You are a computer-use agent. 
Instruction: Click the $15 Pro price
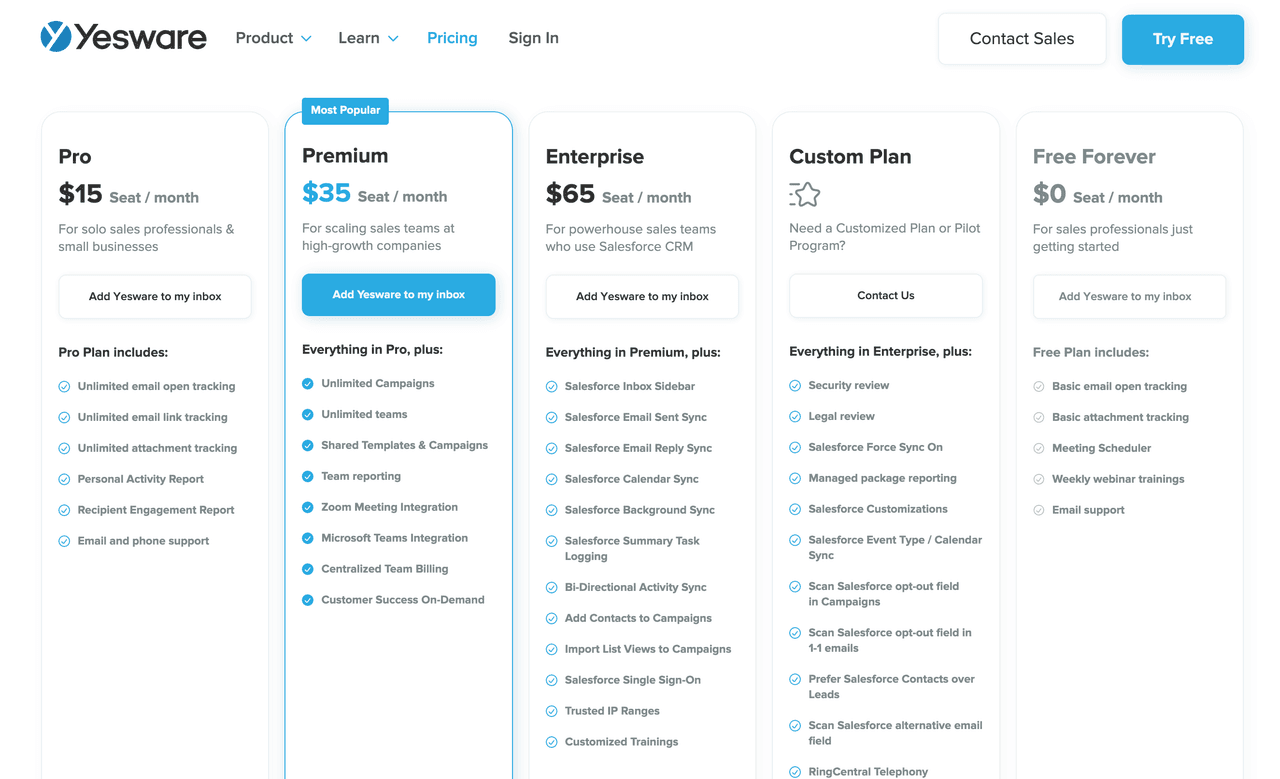point(81,194)
